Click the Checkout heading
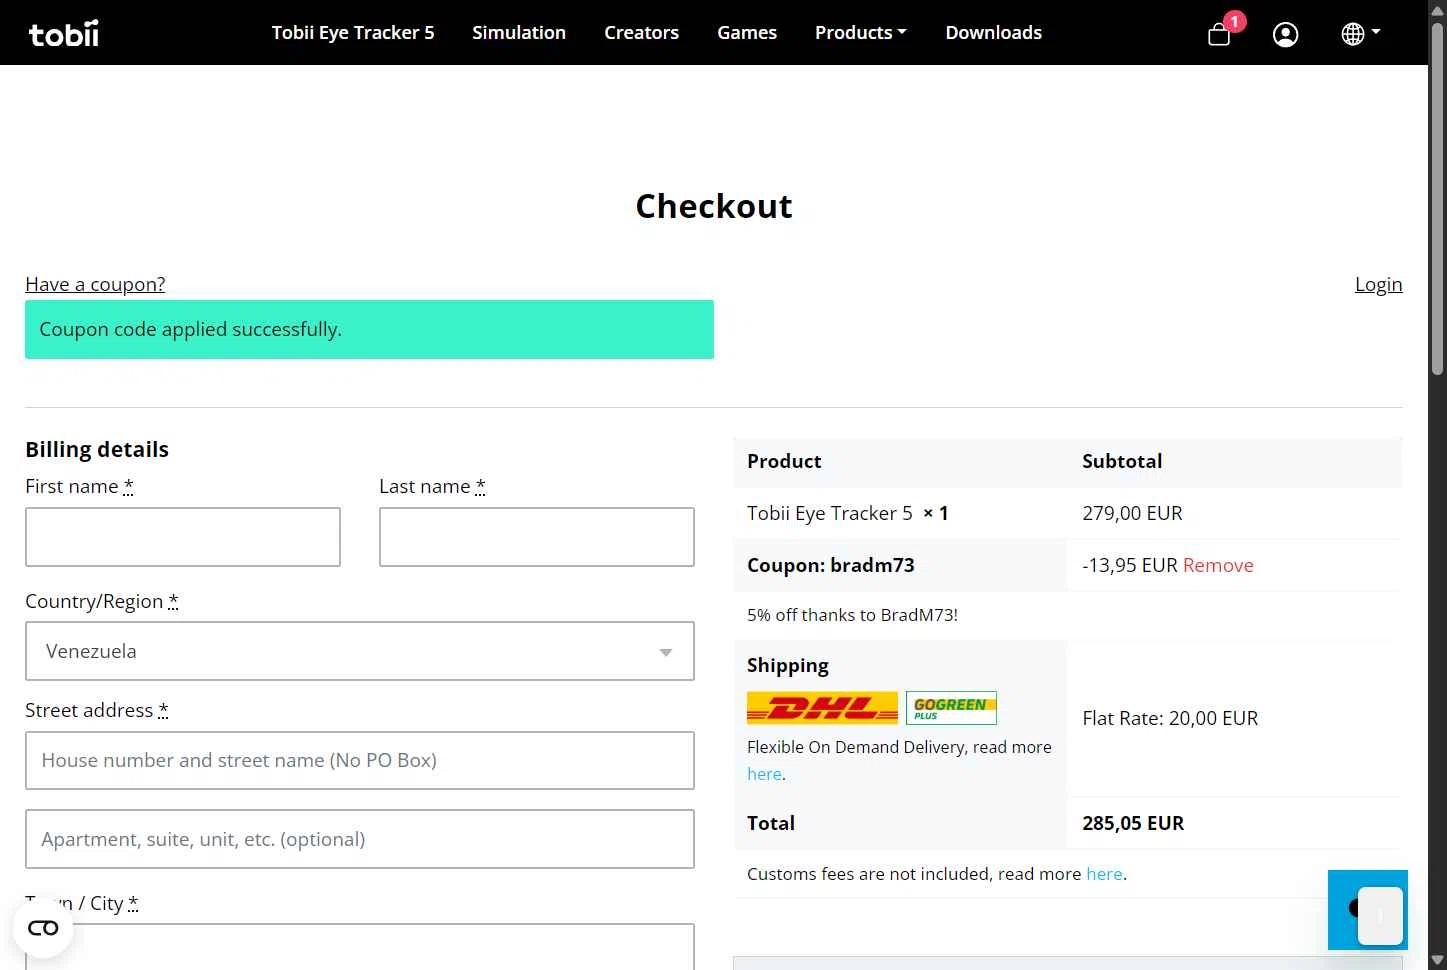The width and height of the screenshot is (1447, 970). click(x=714, y=206)
